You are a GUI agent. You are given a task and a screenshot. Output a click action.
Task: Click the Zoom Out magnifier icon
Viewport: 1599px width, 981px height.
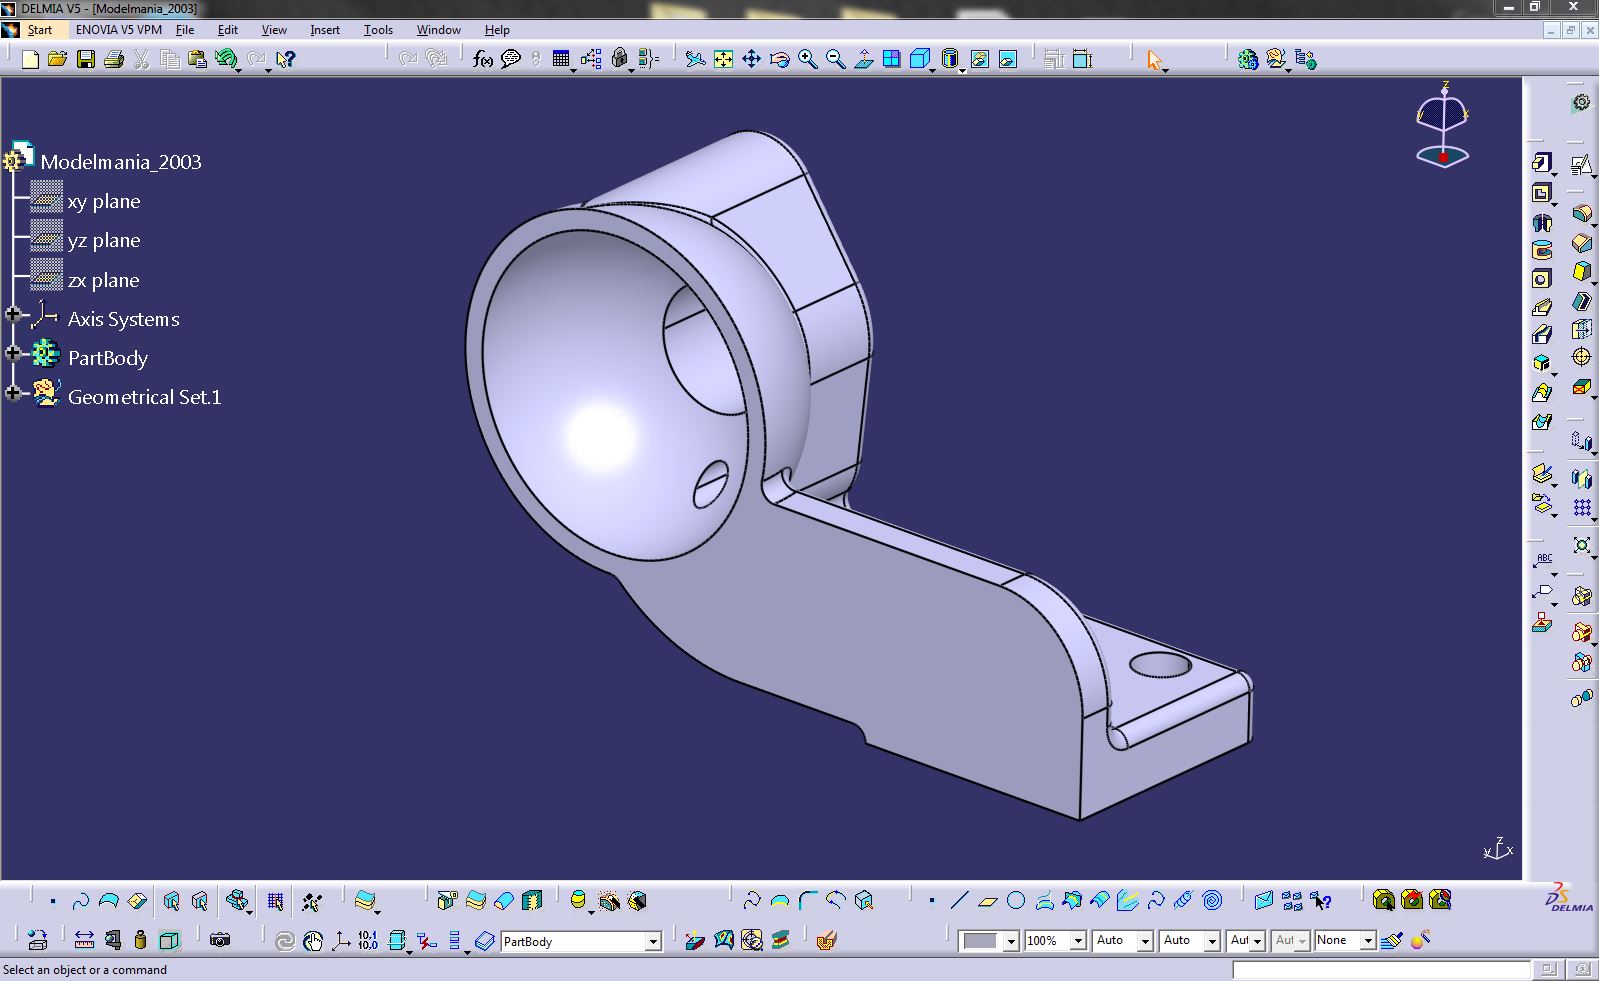click(x=835, y=60)
